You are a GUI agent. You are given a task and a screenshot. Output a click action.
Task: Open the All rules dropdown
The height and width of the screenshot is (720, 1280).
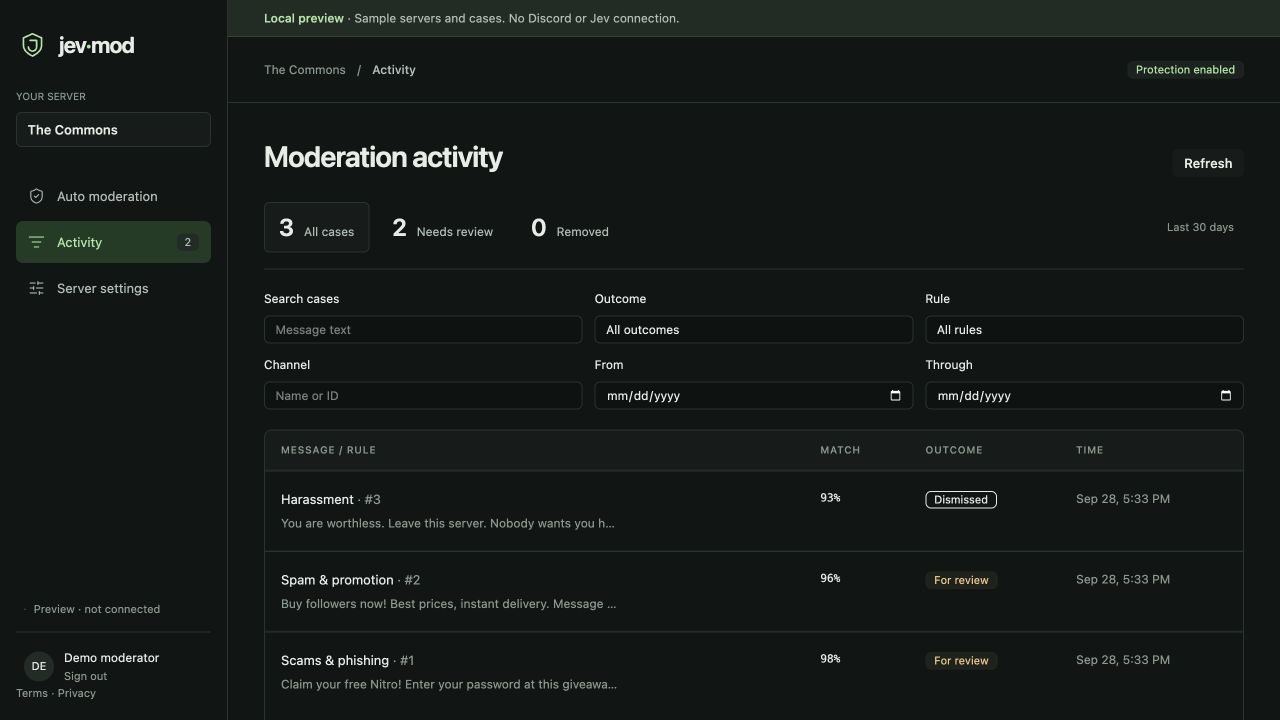(x=1084, y=330)
